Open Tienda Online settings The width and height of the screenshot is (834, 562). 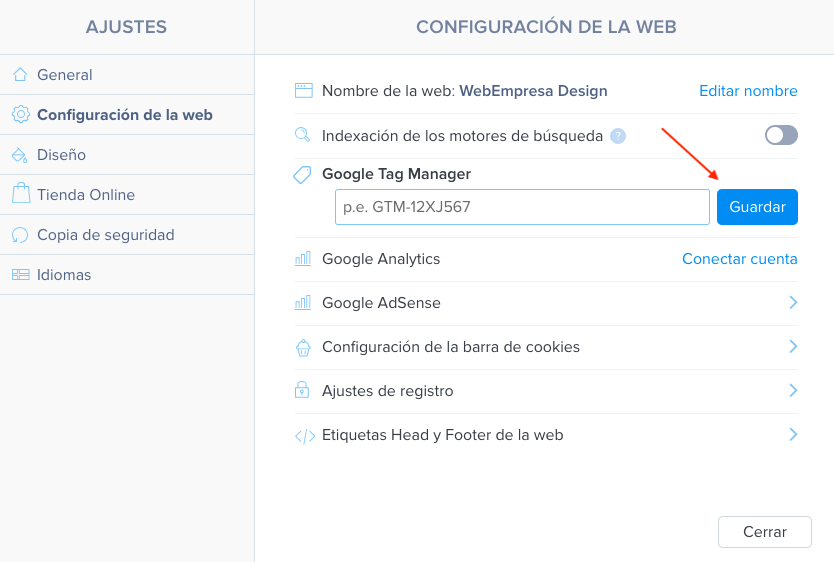point(127,195)
